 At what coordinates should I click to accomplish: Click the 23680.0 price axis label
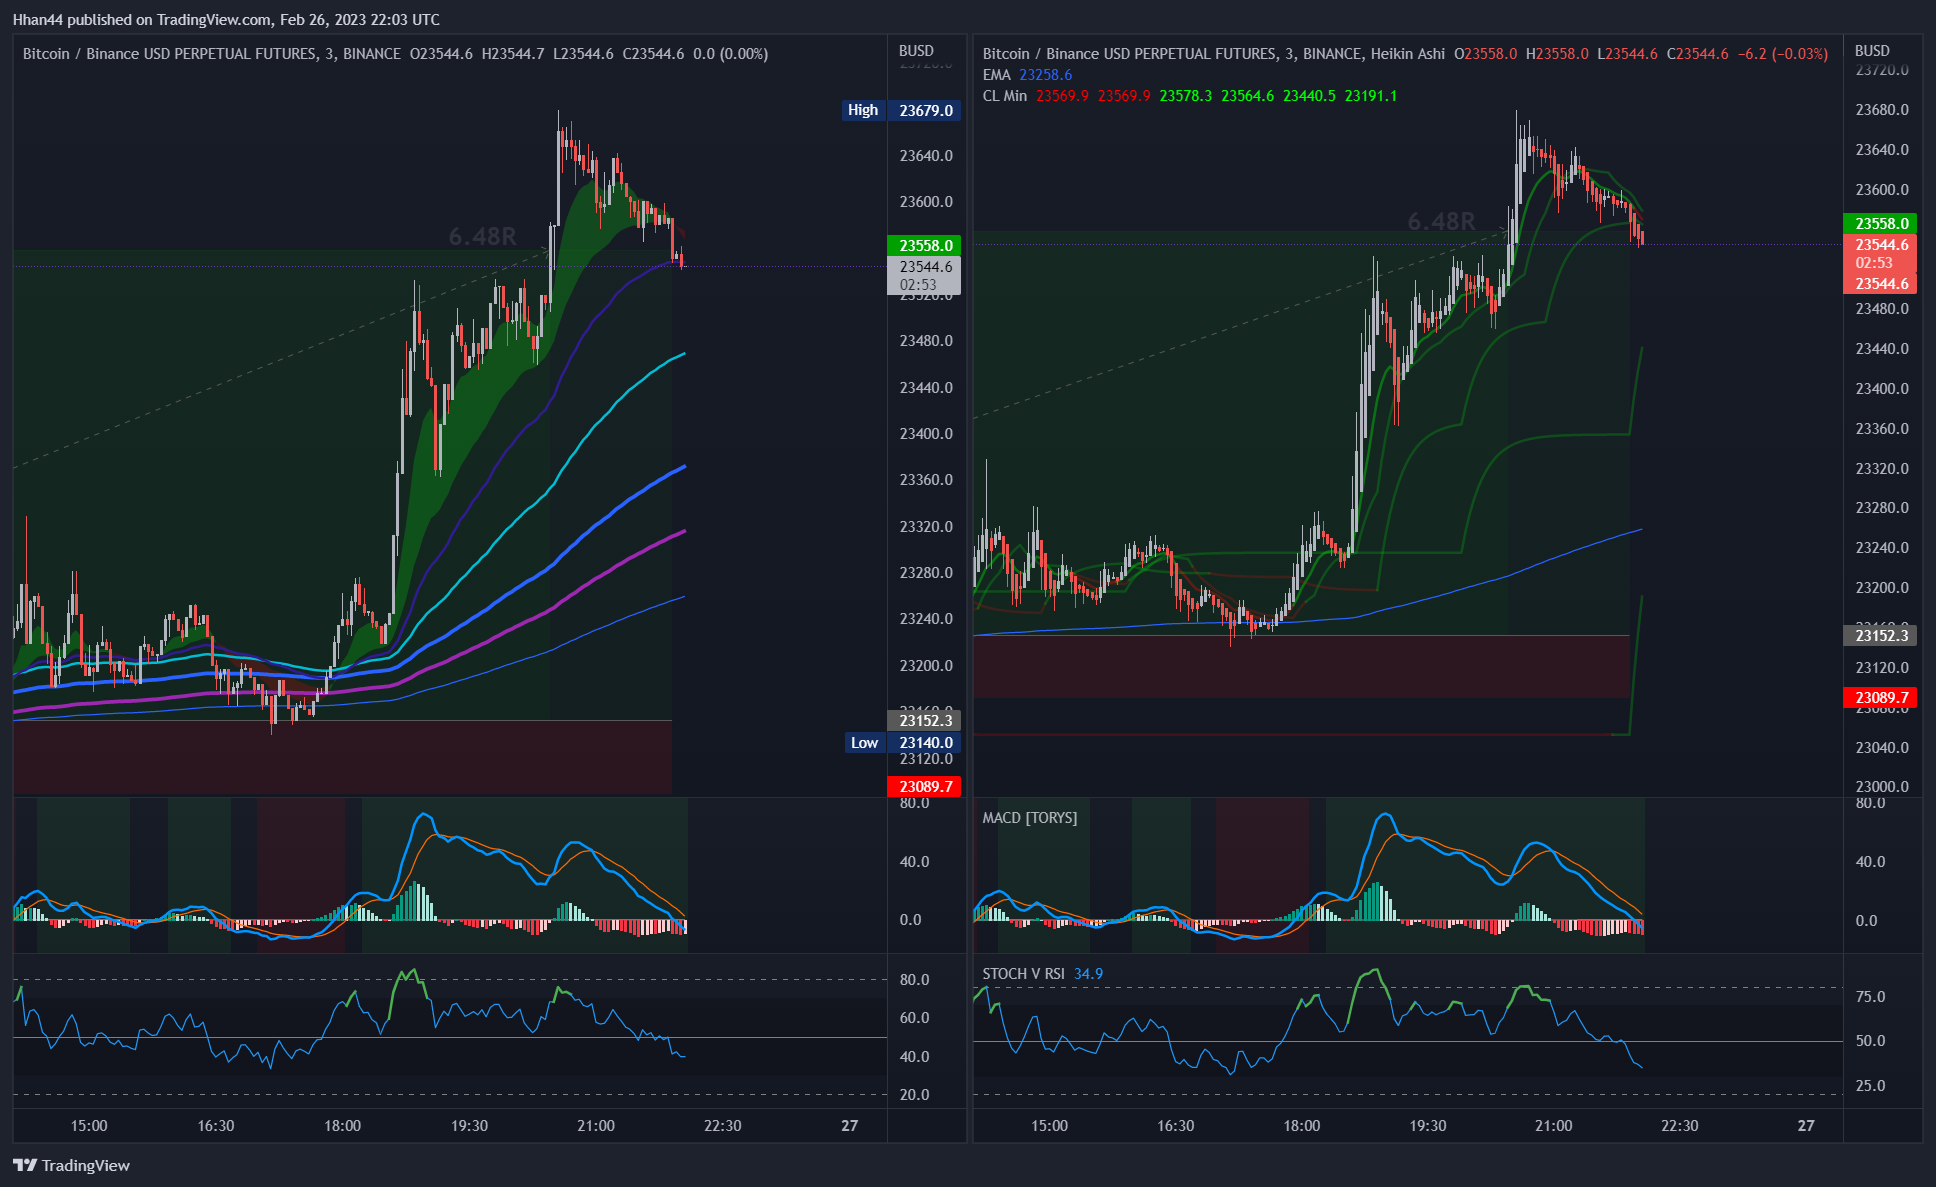point(1882,110)
